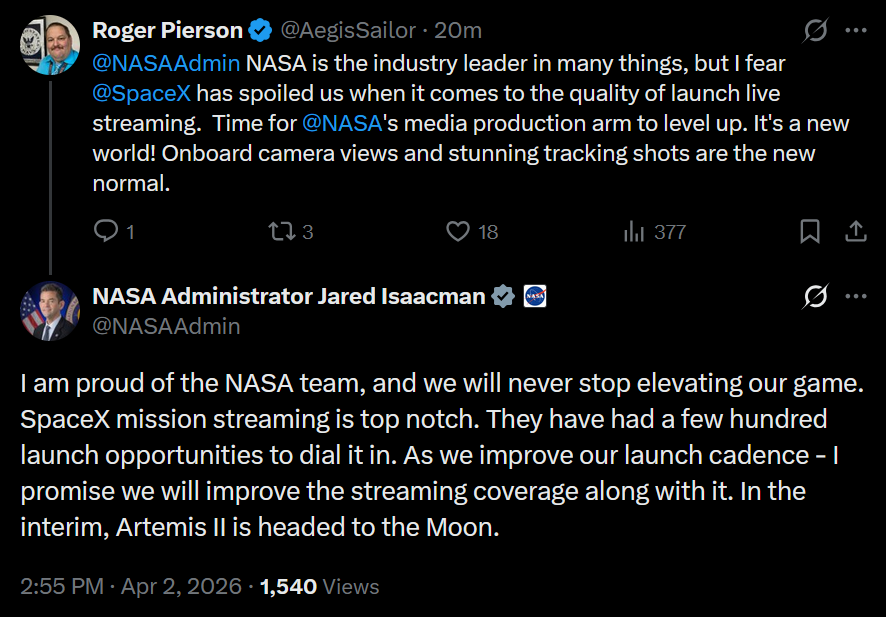Click the NASA Administrator Jared Isaacman name
Screen dimensions: 886x617
(x=288, y=296)
